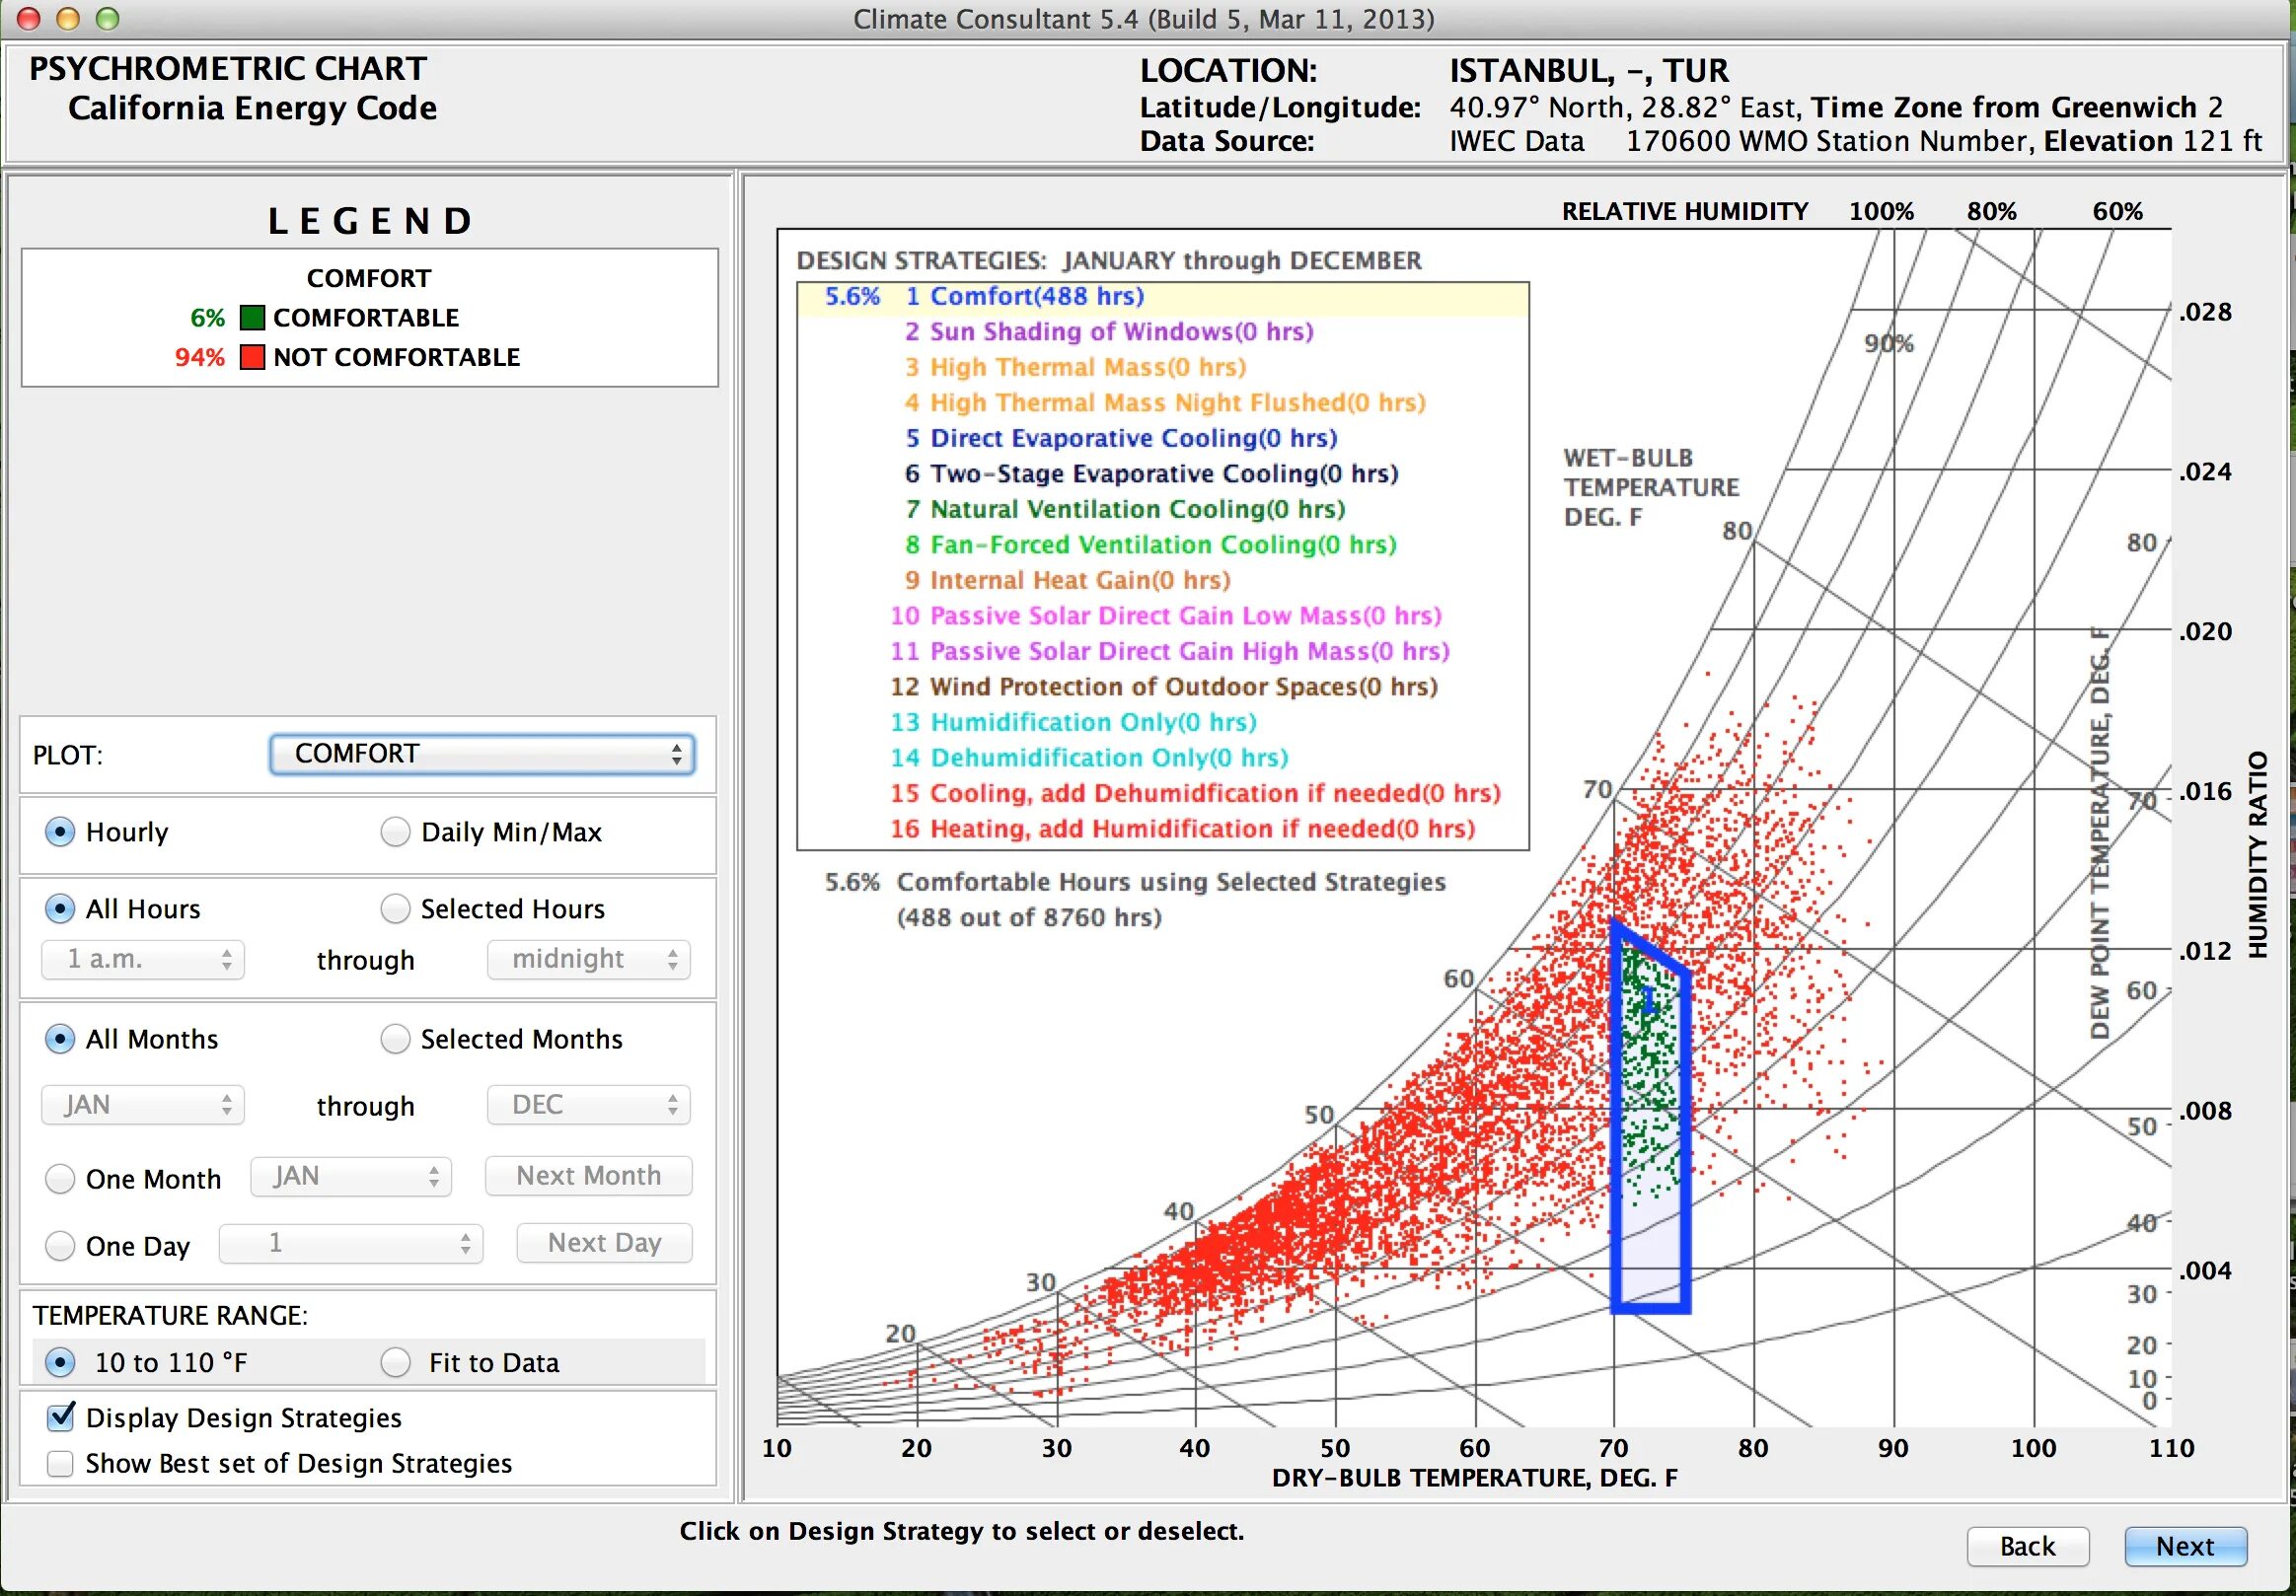Viewport: 2296px width, 1596px height.
Task: Open the DEC end month dropdown
Action: 588,1105
